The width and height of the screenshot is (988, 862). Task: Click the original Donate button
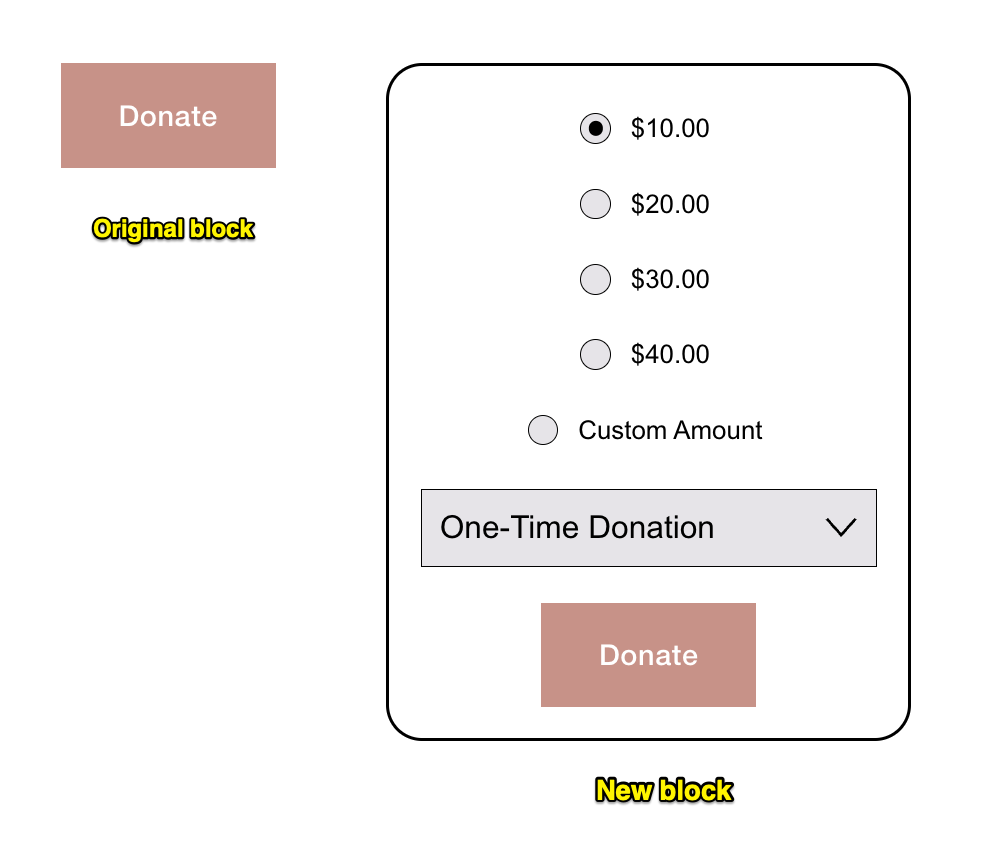pos(168,116)
